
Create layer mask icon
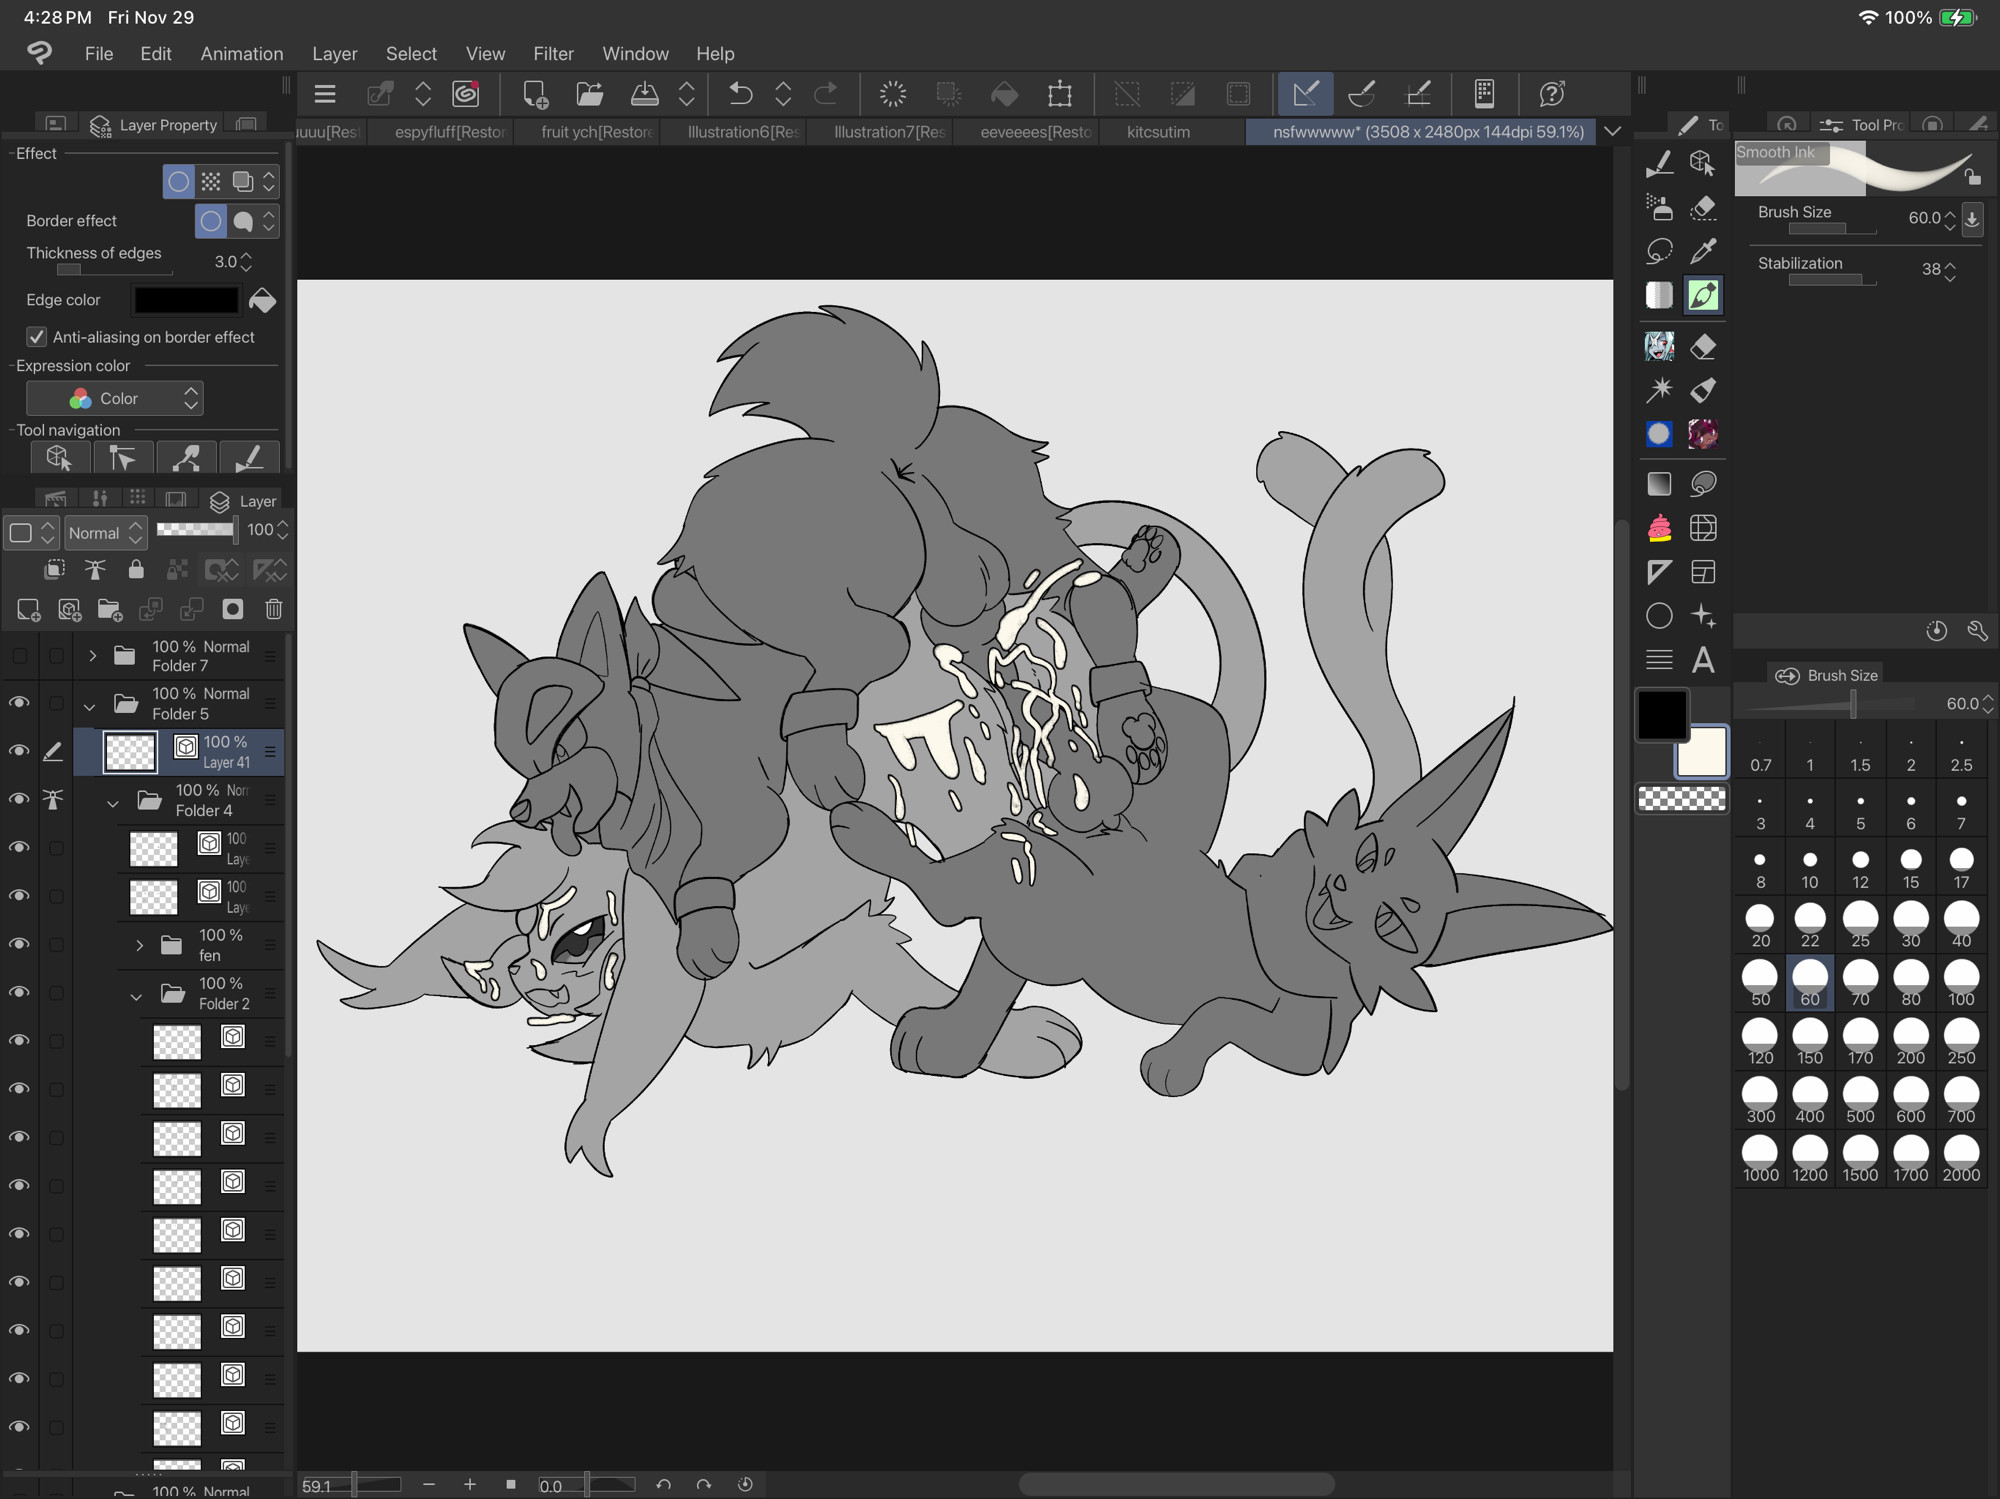point(232,609)
